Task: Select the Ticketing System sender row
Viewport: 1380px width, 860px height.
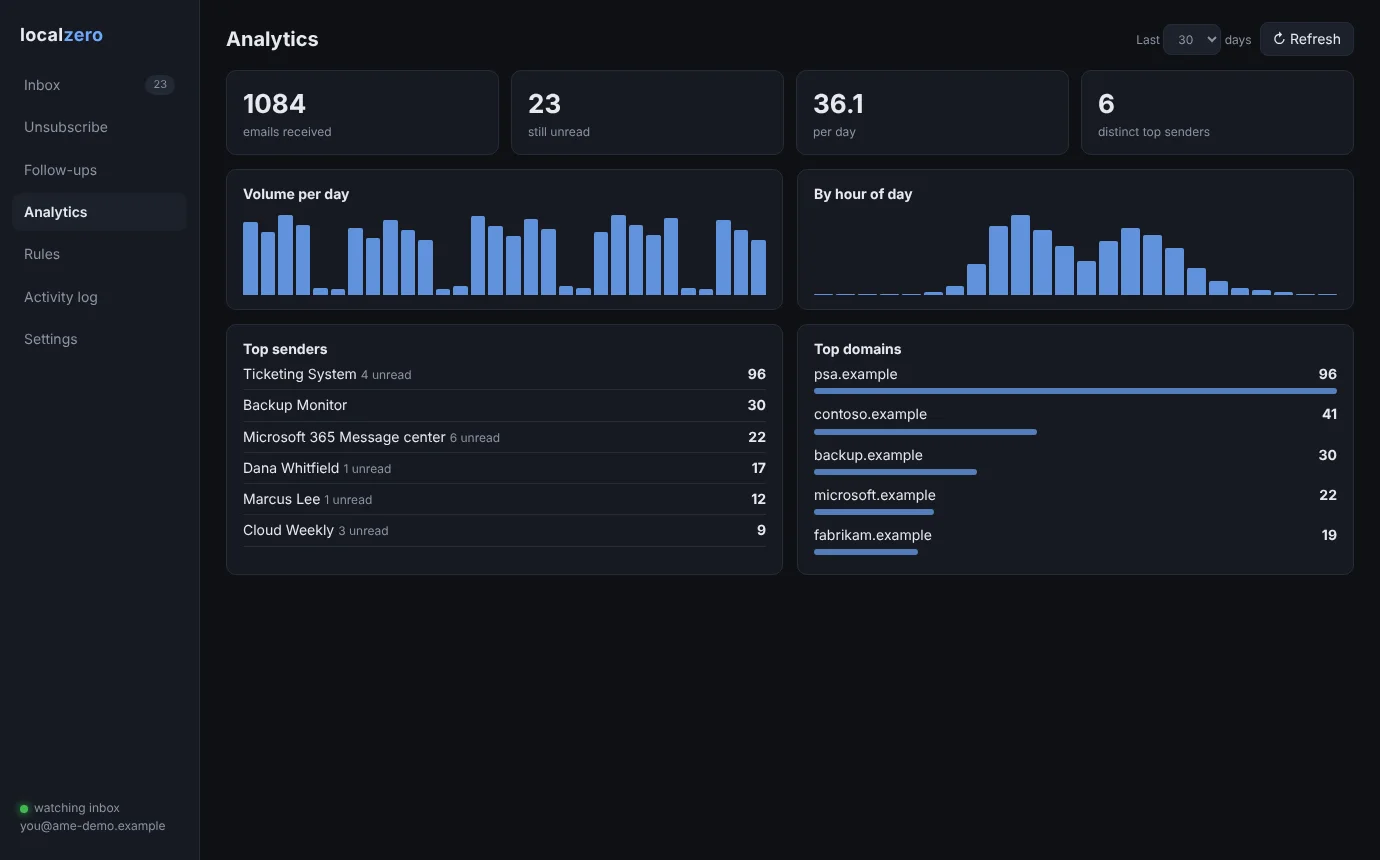Action: click(x=504, y=374)
